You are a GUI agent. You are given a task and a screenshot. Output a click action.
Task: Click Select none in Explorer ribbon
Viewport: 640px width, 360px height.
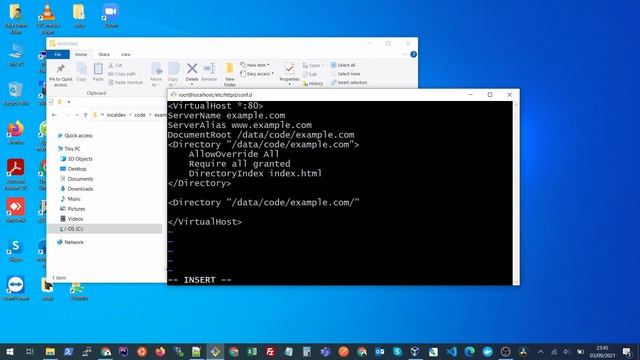click(x=345, y=74)
